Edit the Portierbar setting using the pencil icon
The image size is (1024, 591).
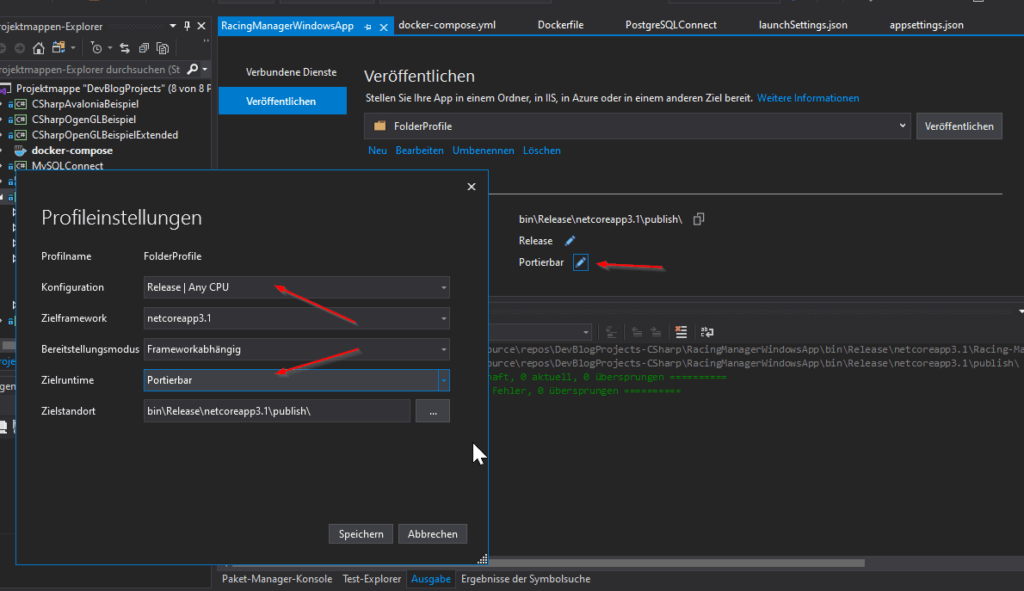pos(581,263)
